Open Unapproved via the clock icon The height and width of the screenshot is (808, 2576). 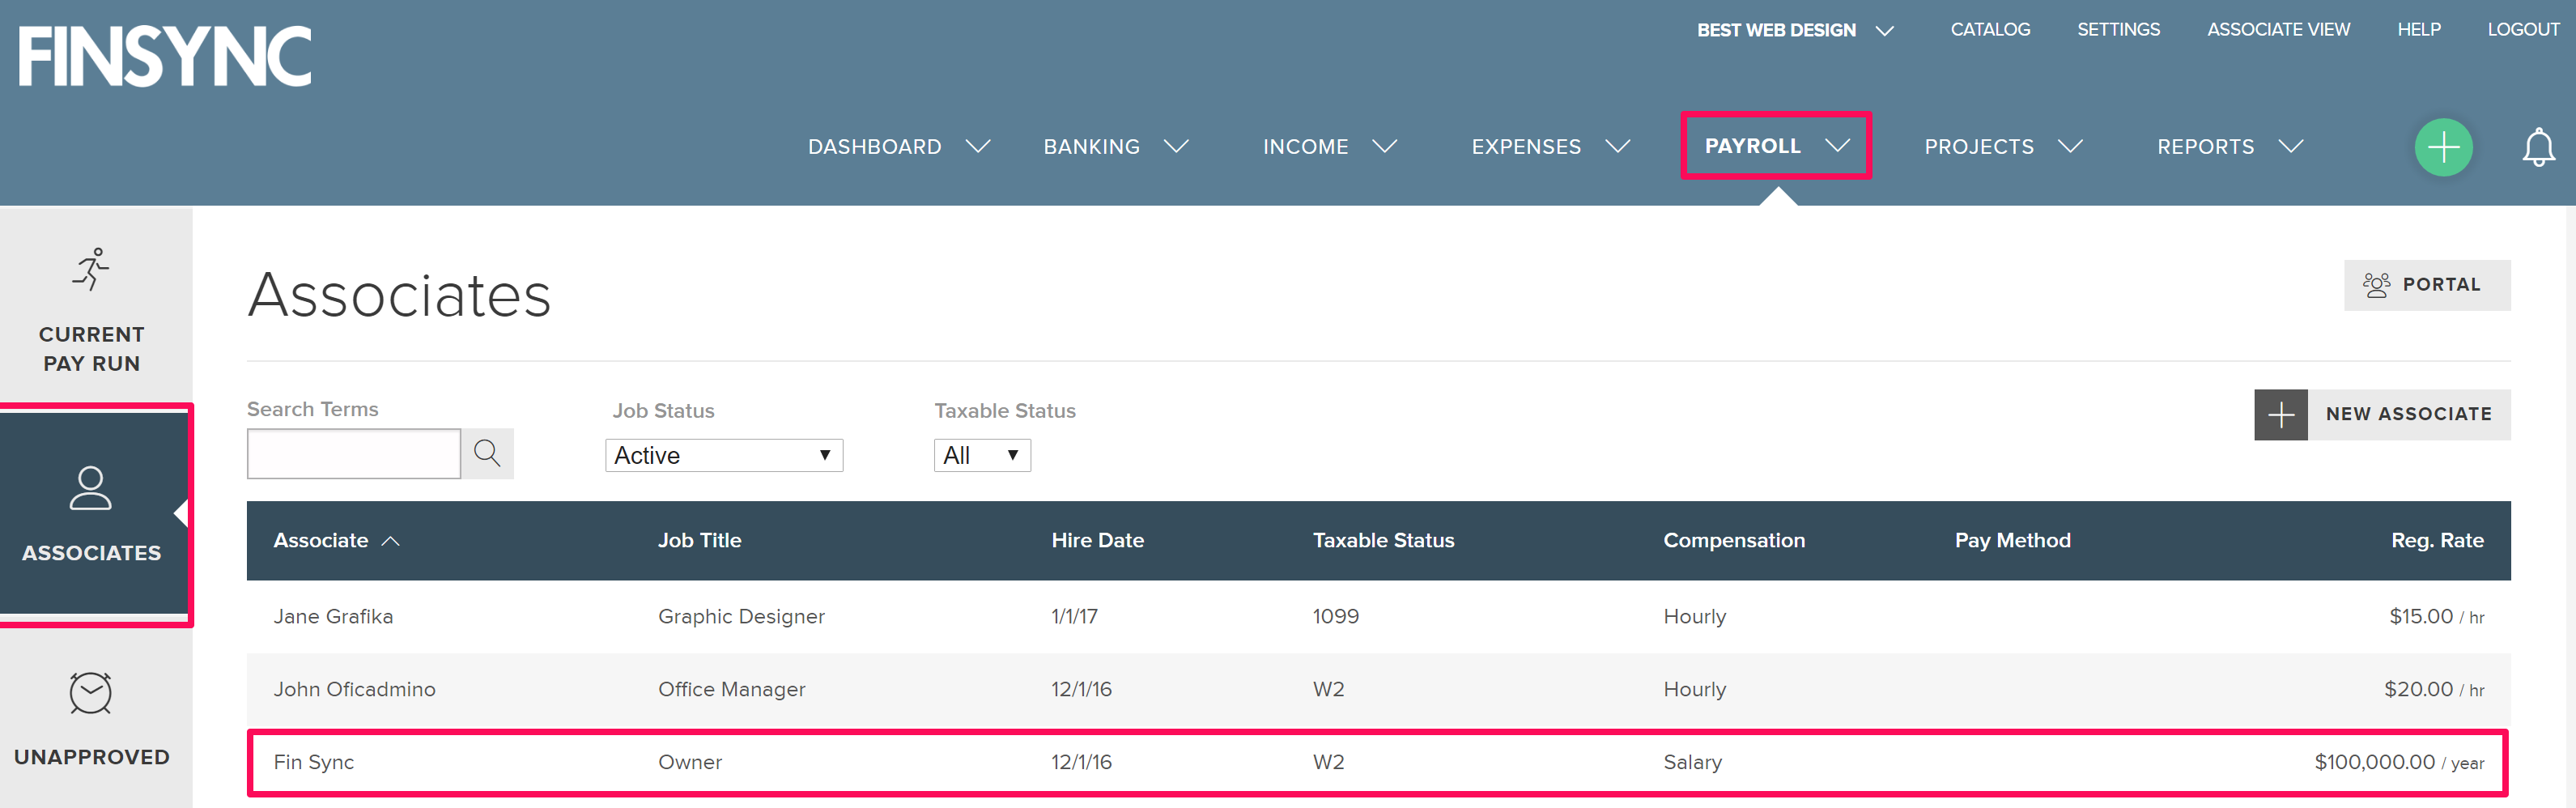click(x=91, y=692)
